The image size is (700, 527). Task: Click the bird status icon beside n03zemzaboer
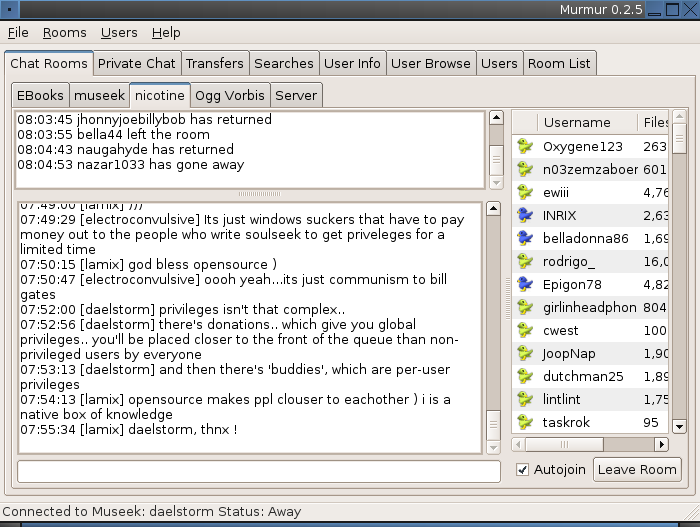(525, 169)
